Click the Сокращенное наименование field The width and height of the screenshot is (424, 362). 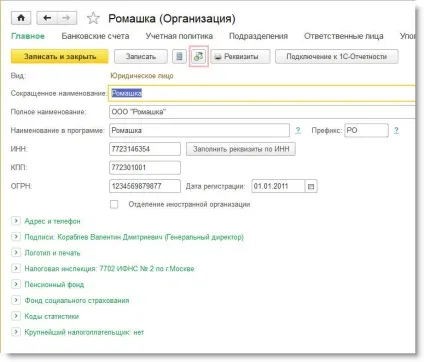[x=262, y=93]
